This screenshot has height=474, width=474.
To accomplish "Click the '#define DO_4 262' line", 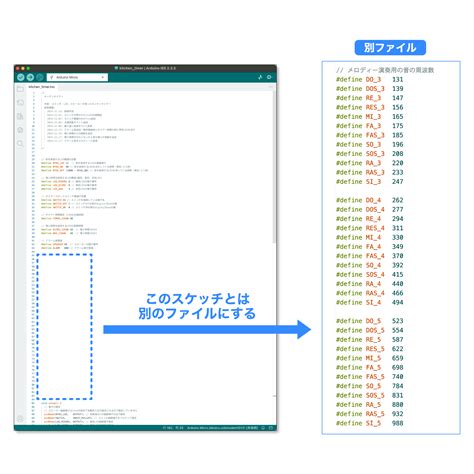I will [369, 200].
